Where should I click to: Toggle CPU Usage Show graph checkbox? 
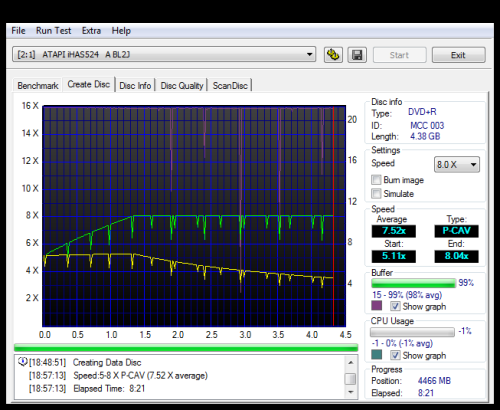click(x=395, y=355)
